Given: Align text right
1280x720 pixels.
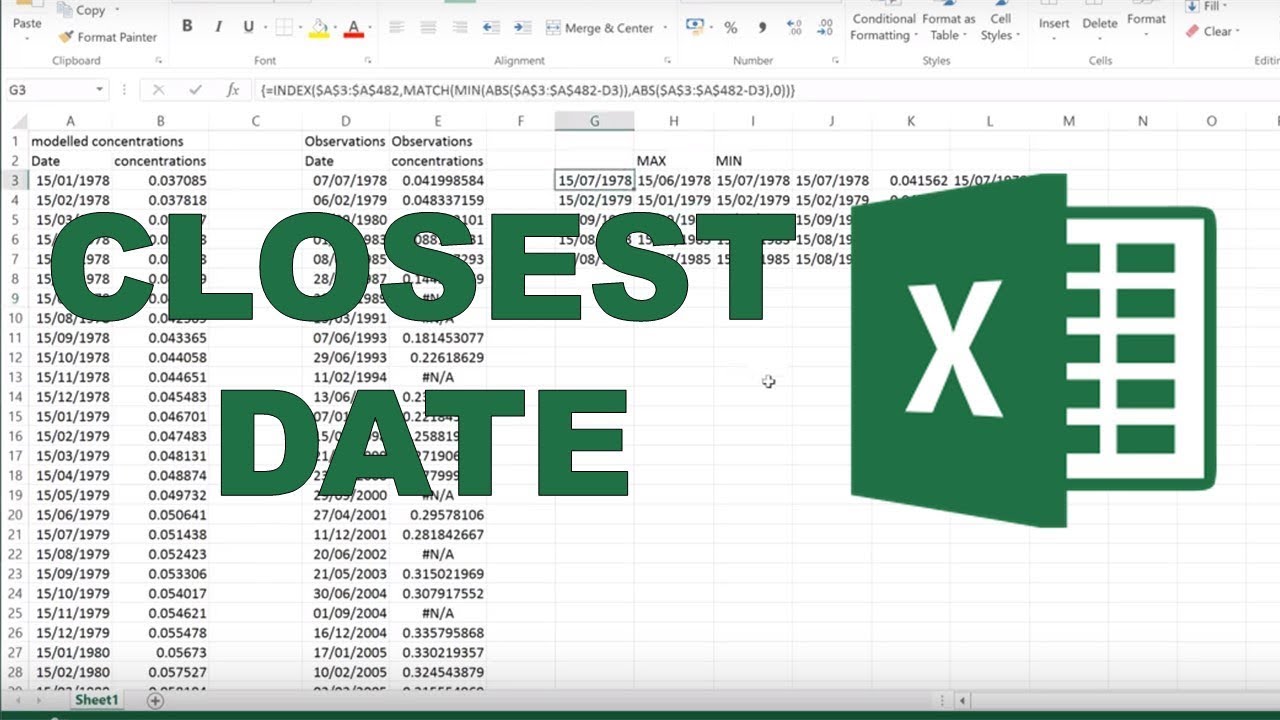Looking at the screenshot, I should coord(459,28).
